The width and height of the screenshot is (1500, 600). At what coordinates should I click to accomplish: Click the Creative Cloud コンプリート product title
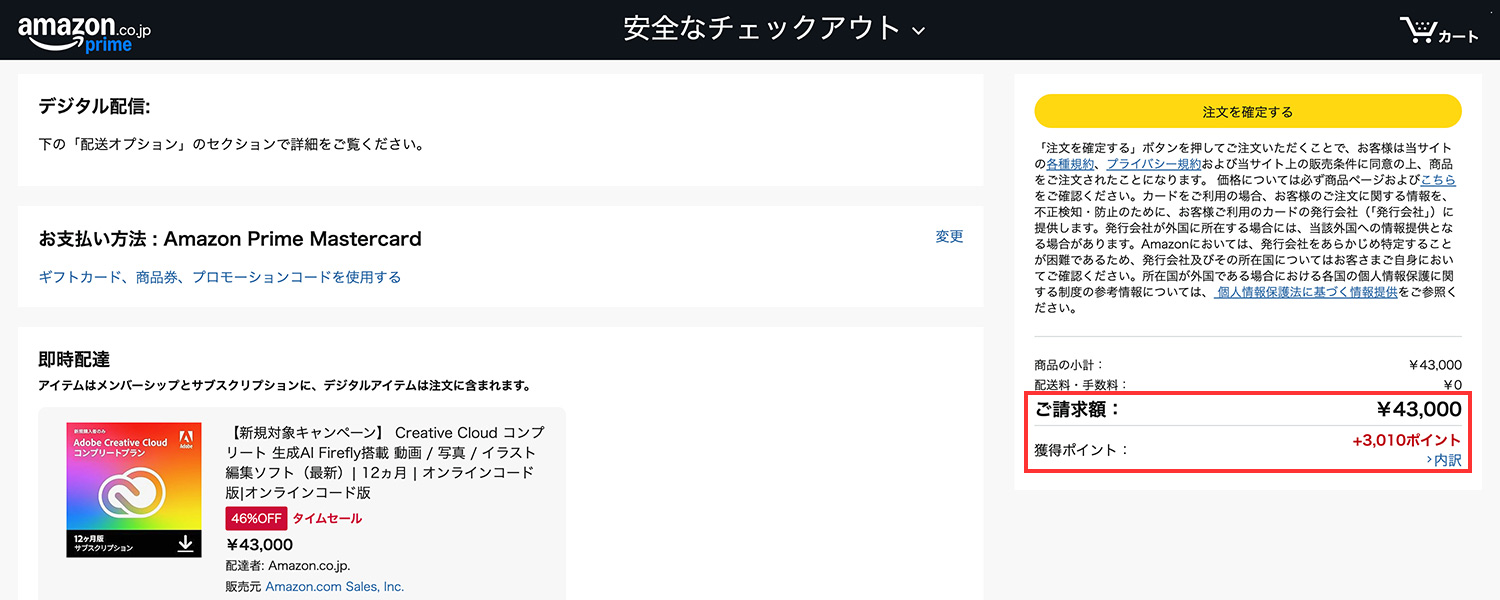(x=386, y=462)
